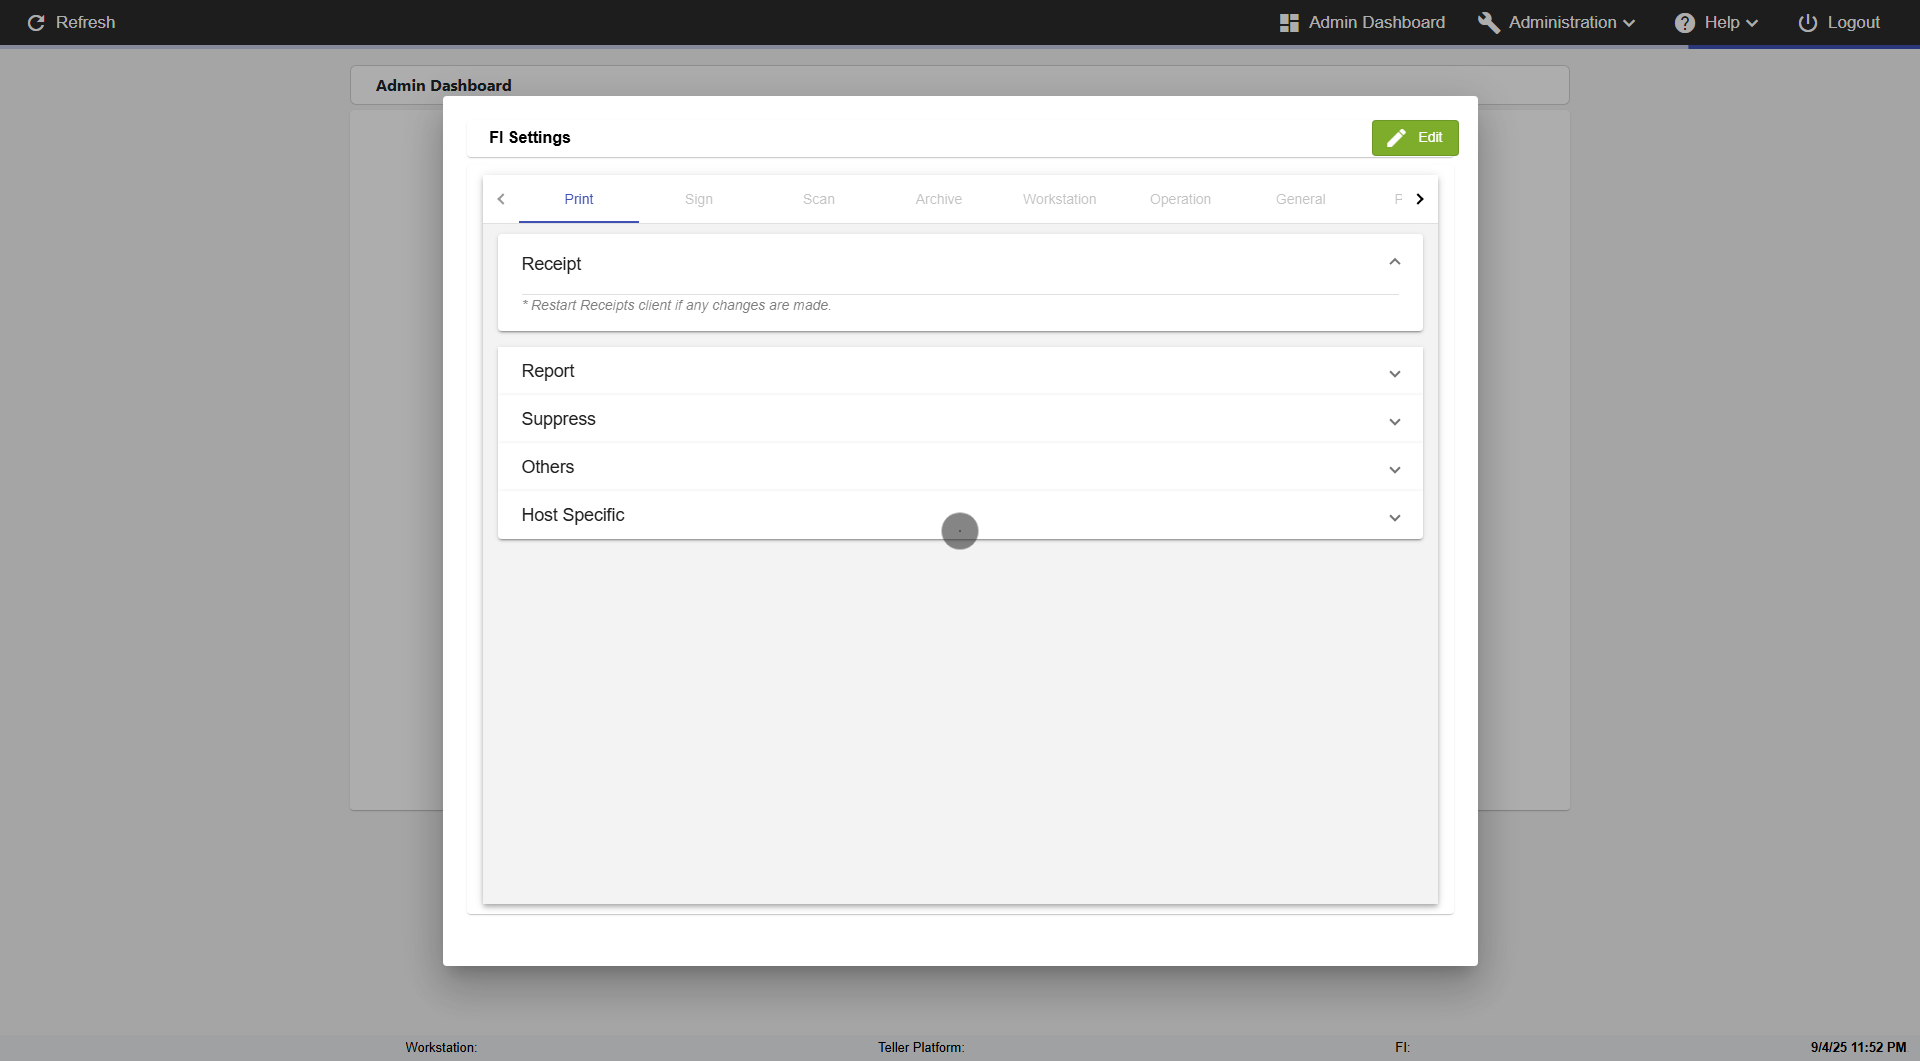
Task: Click the Refresh icon in top bar
Action: pos(36,22)
